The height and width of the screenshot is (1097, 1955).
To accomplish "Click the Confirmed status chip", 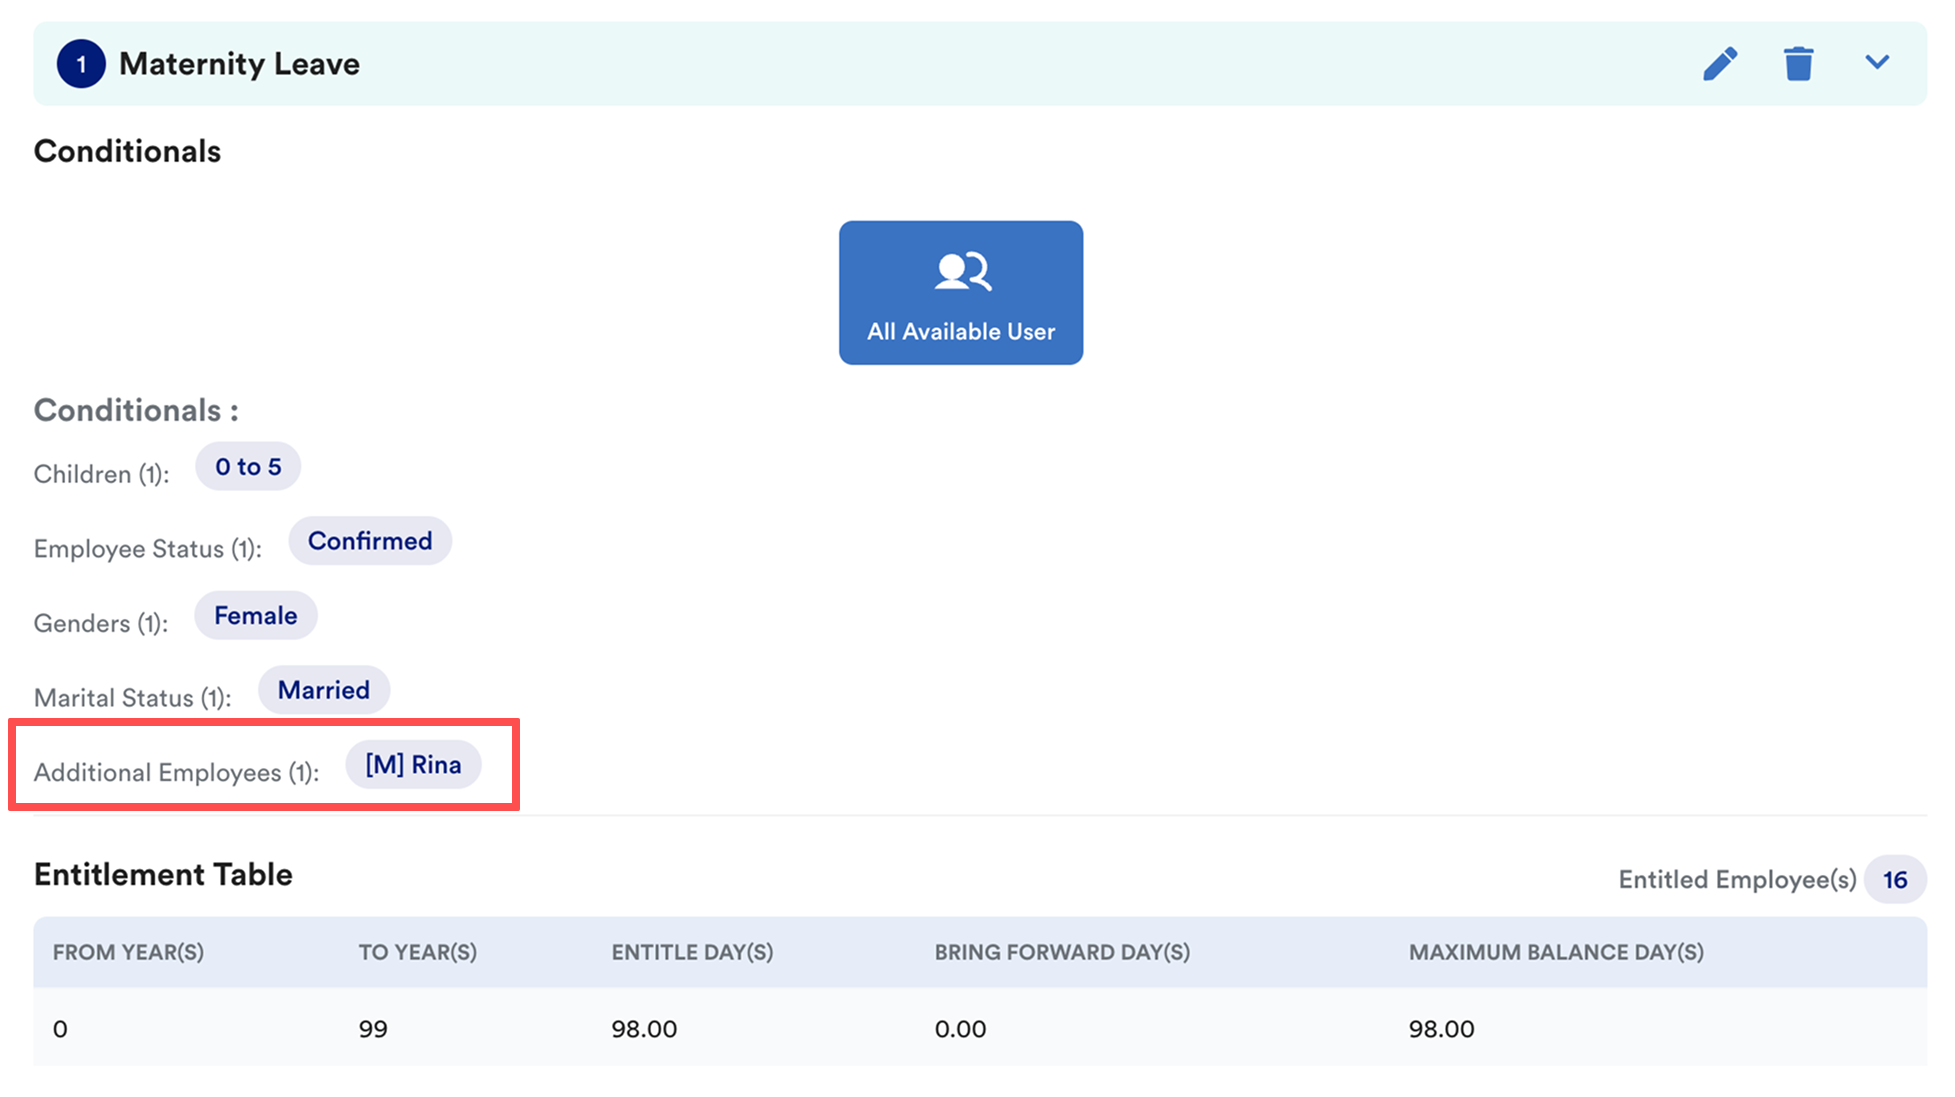I will click(370, 541).
